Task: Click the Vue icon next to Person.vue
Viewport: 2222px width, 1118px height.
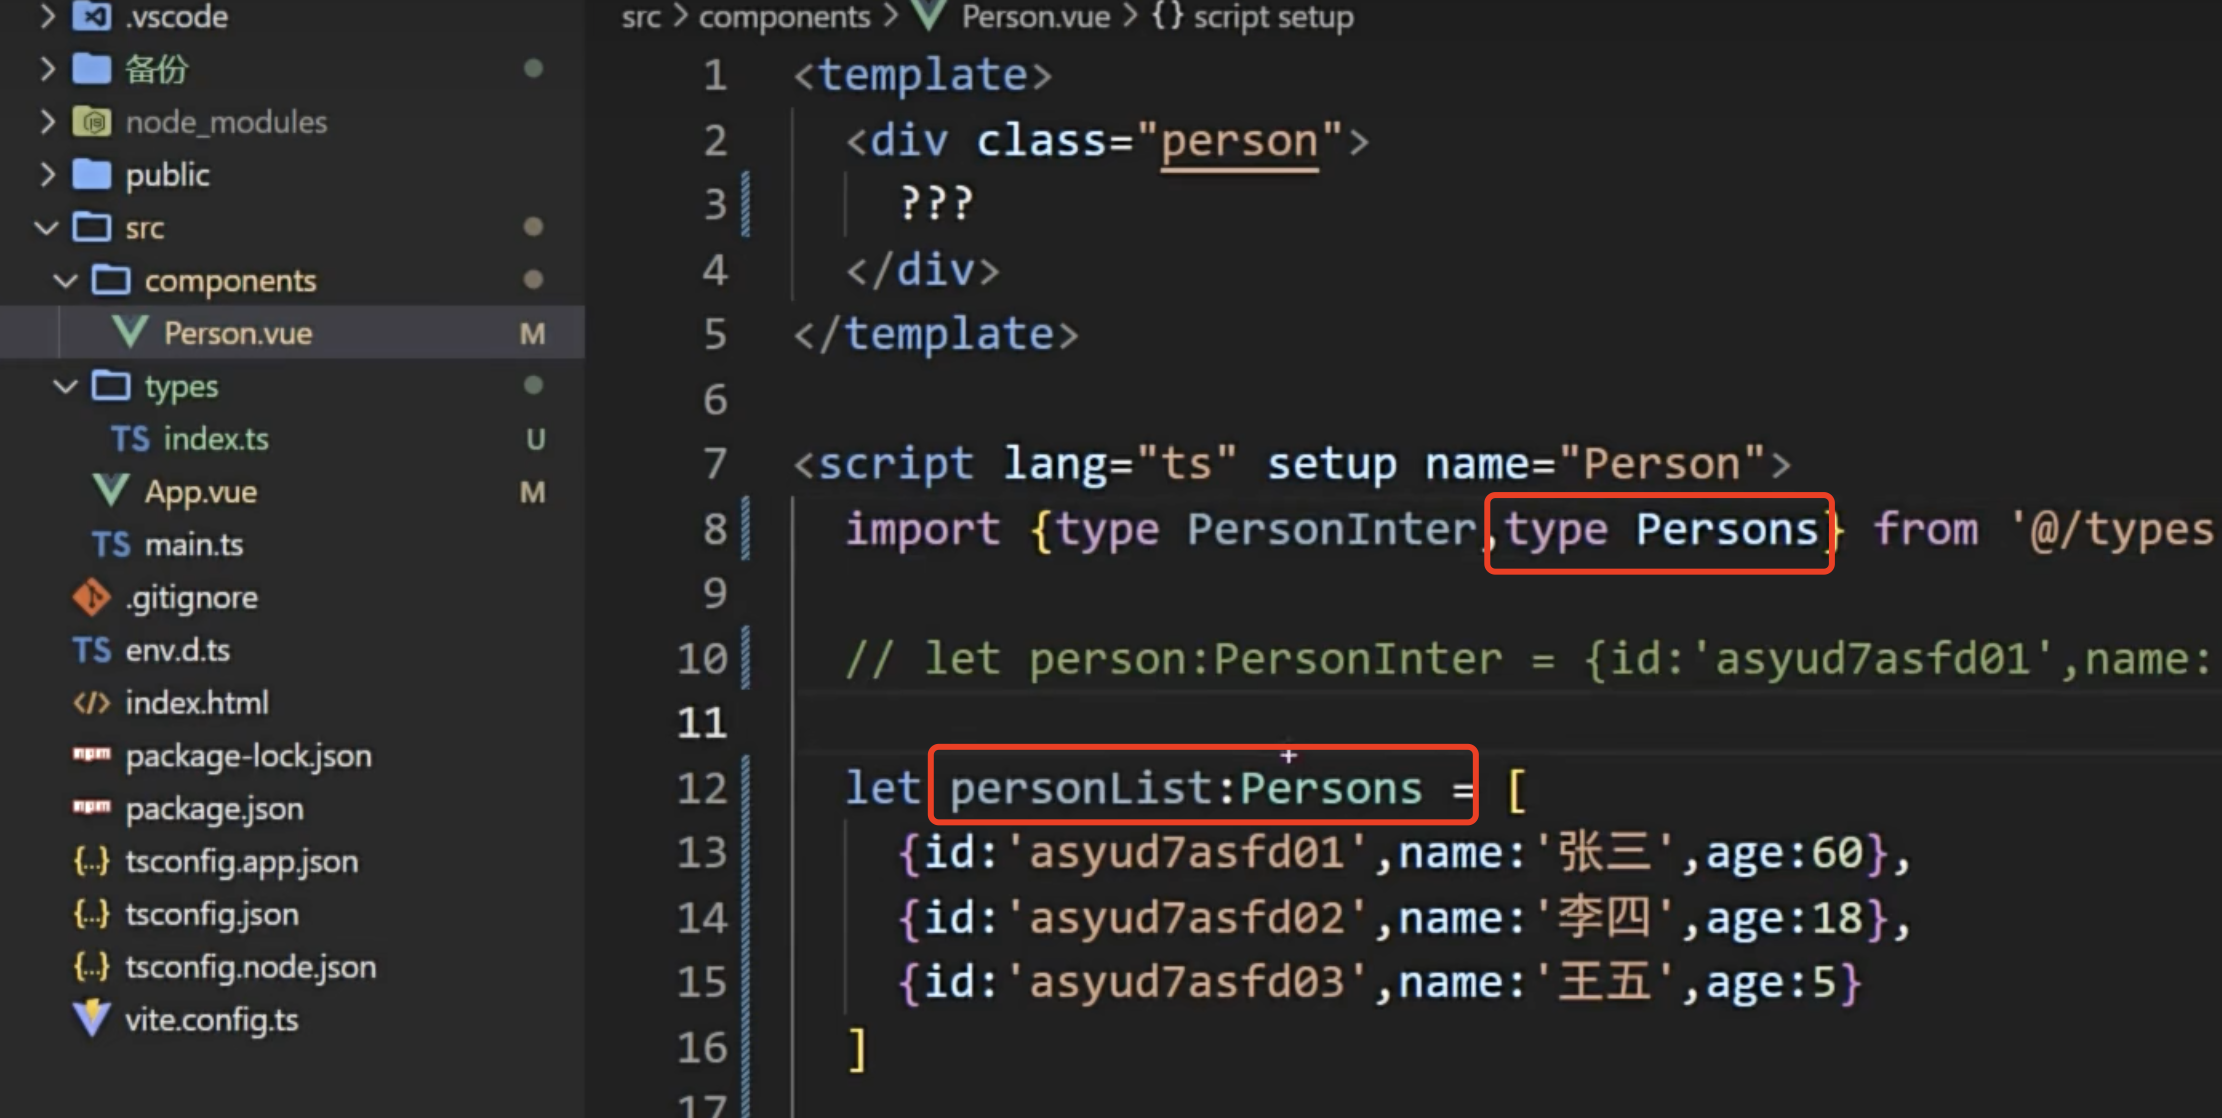Action: pyautogui.click(x=130, y=333)
